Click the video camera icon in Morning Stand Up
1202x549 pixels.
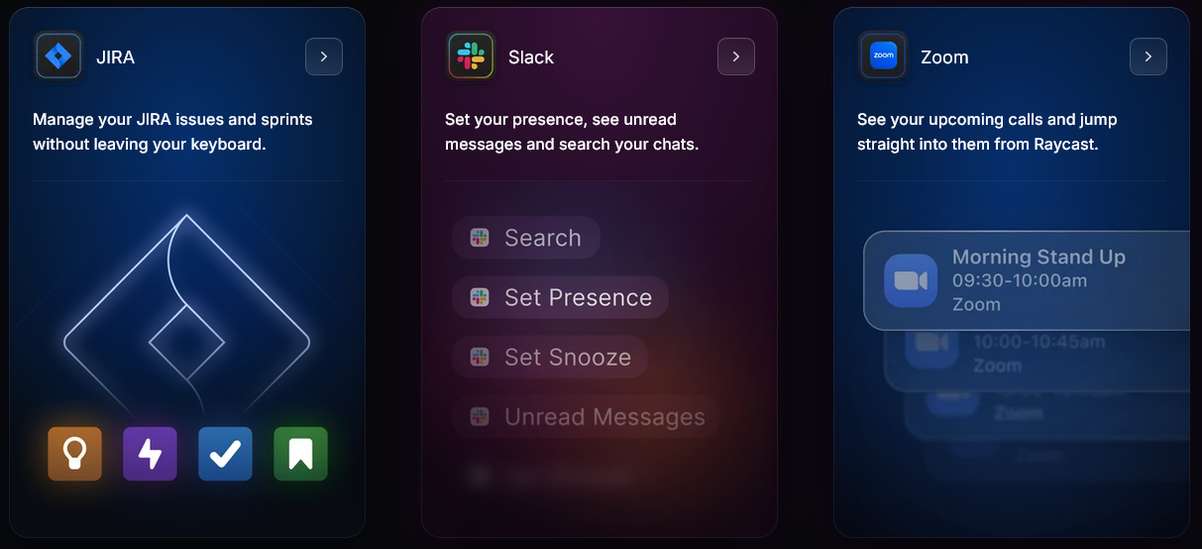coord(910,280)
